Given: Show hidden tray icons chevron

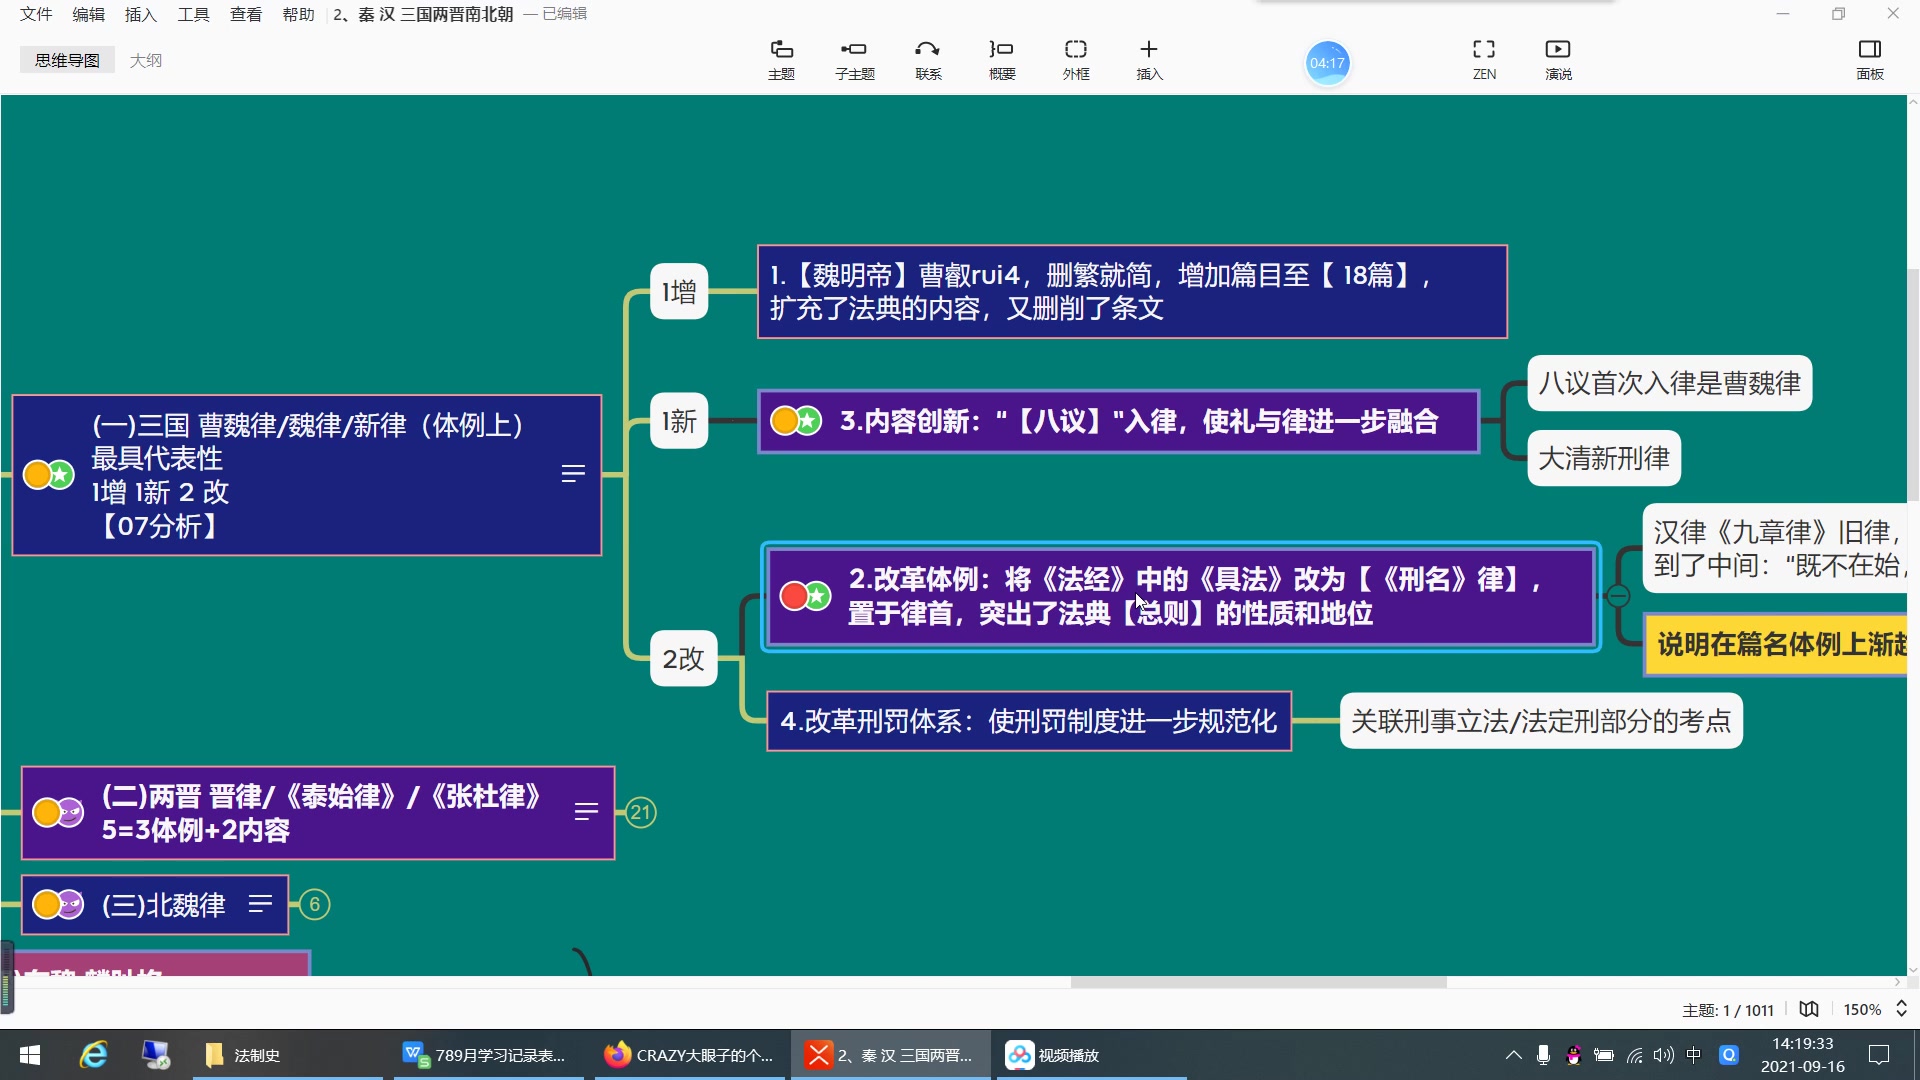Looking at the screenshot, I should (x=1513, y=1055).
